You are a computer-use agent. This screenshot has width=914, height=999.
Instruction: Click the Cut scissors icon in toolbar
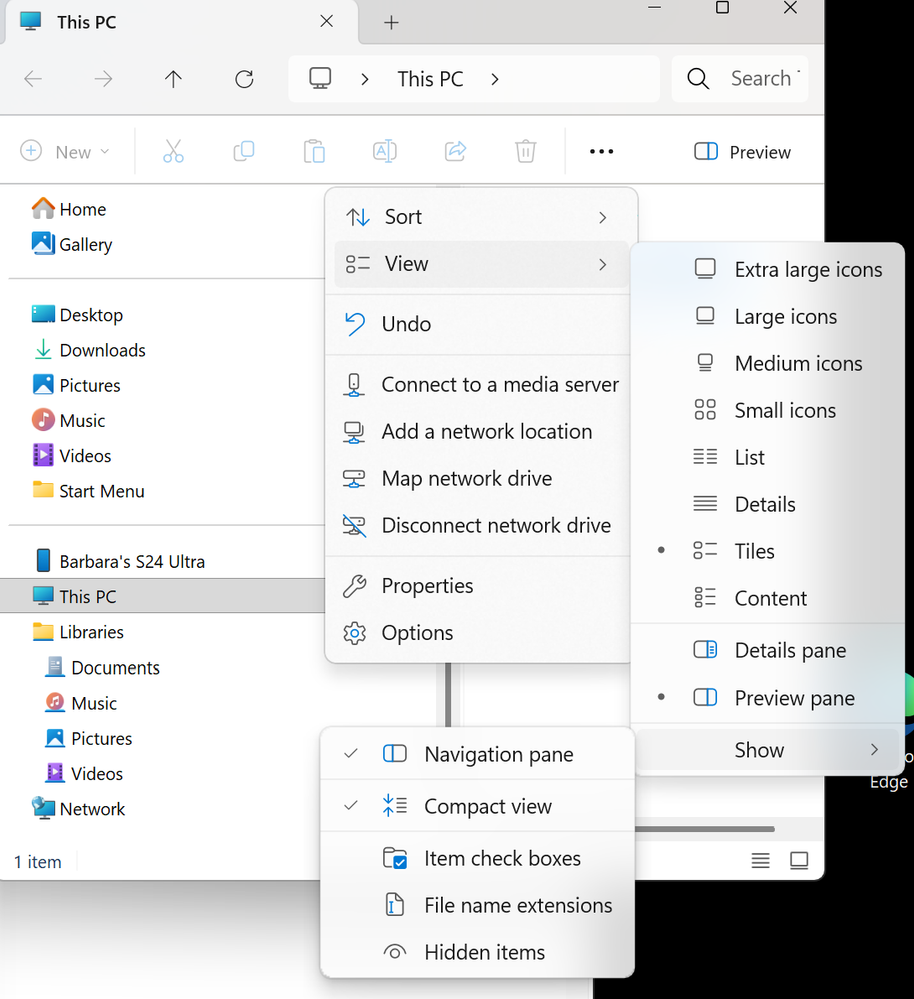(173, 152)
